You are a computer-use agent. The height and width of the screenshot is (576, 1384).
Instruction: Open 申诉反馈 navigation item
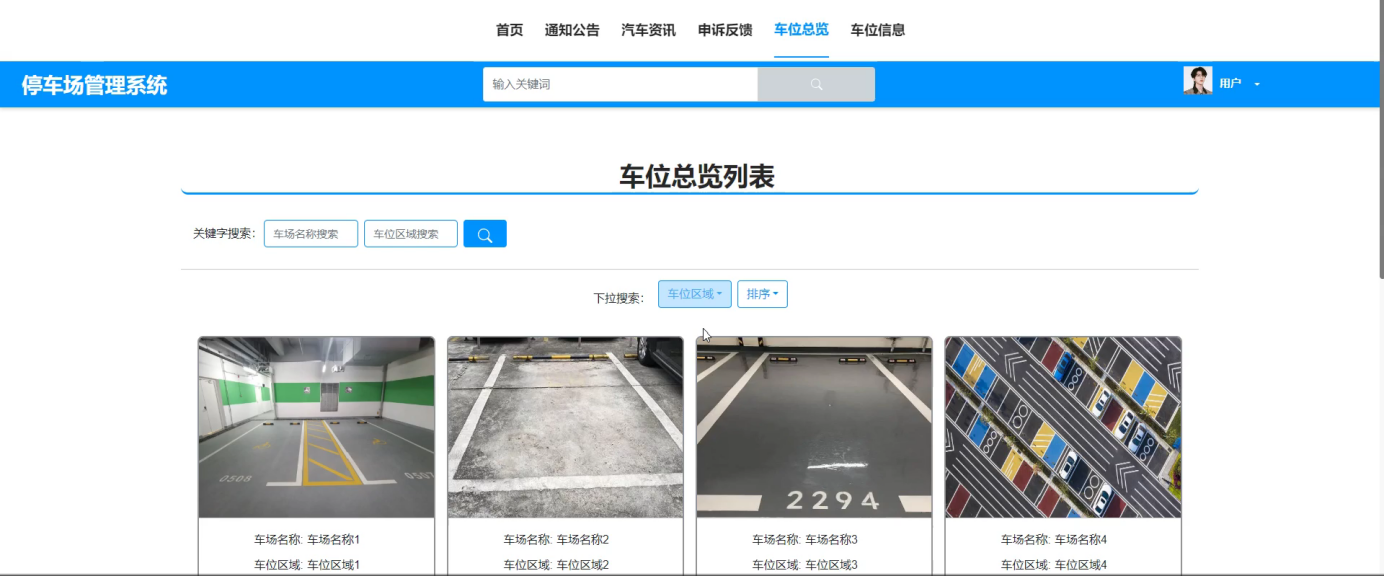725,30
